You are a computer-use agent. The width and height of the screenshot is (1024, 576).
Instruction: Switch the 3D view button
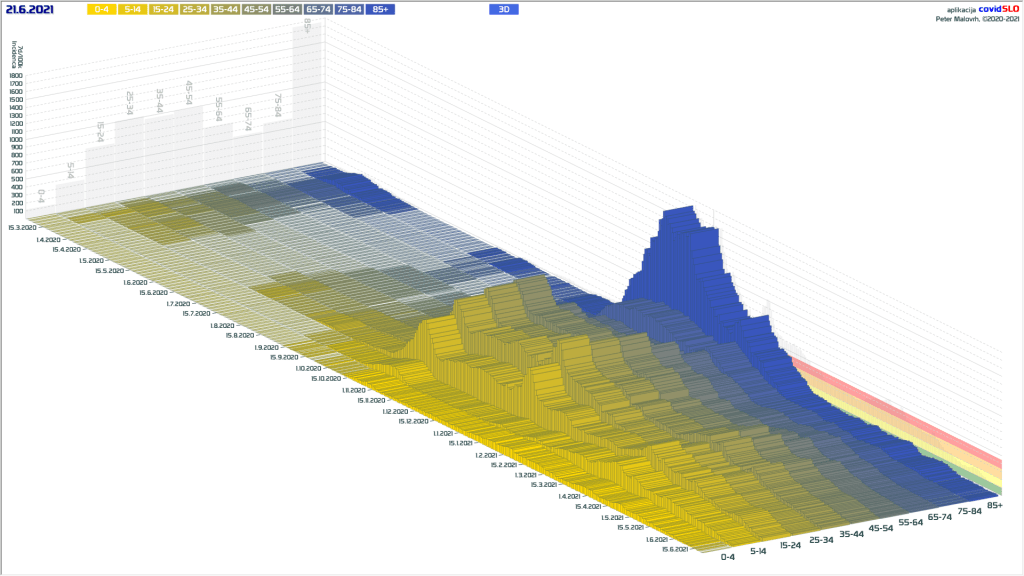pyautogui.click(x=504, y=9)
